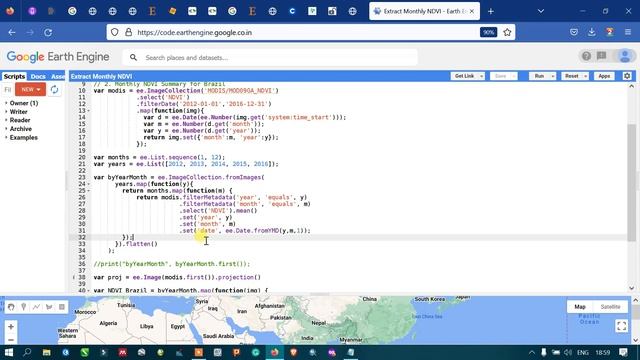Open the Earth Engine feedback icon
The image size is (640, 360).
[x=602, y=56]
